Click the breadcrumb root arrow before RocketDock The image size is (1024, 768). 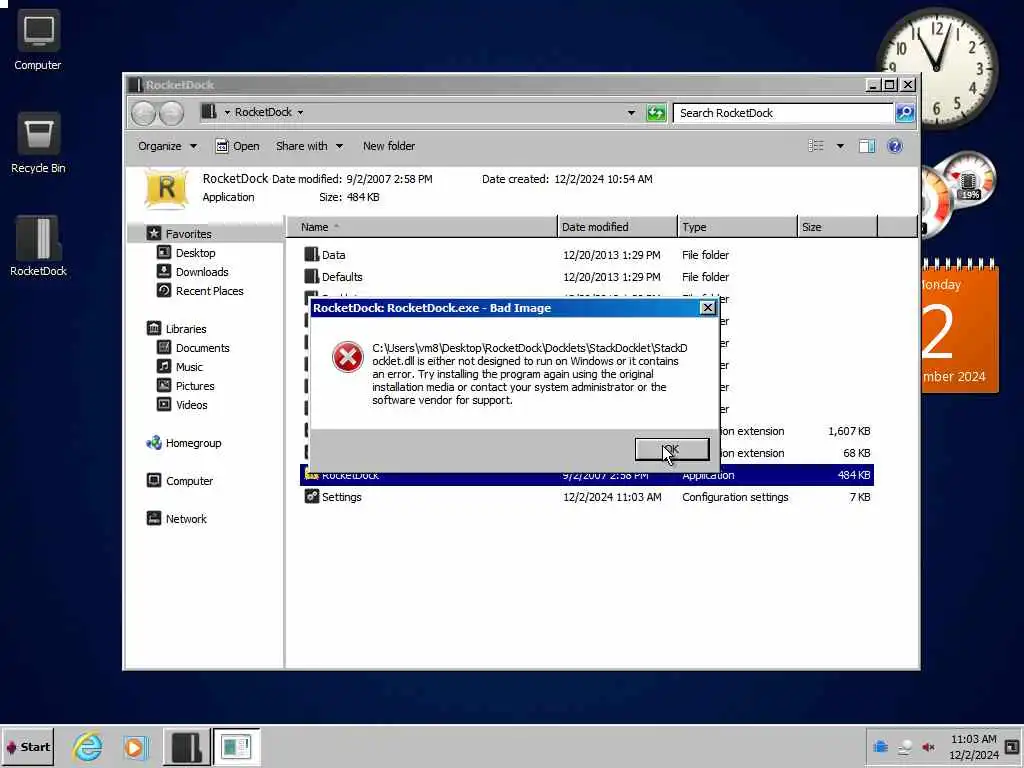coord(227,112)
